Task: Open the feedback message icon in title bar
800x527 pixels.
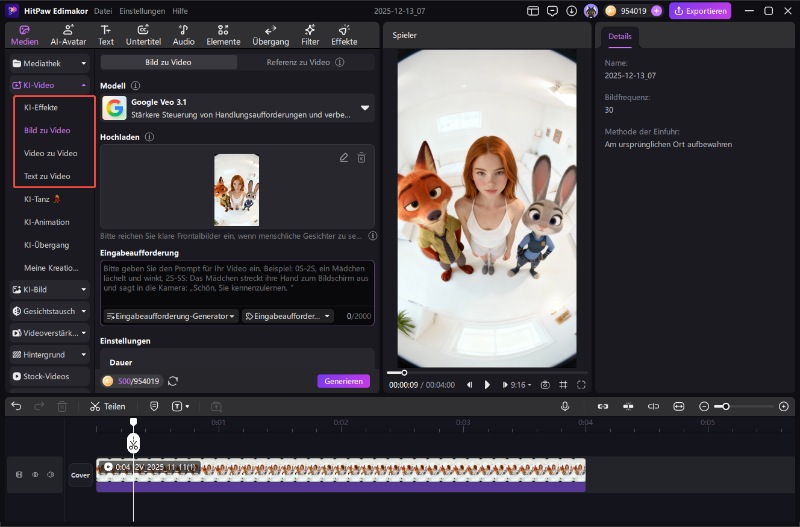Action: click(x=552, y=11)
